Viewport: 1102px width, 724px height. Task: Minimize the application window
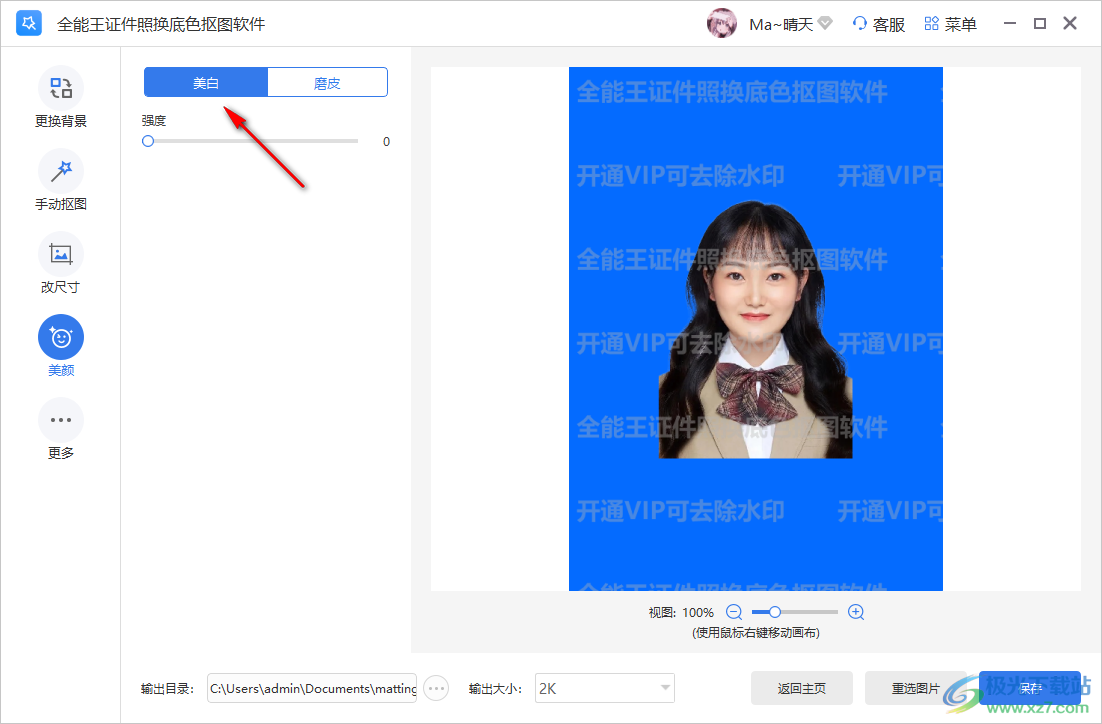[1010, 23]
